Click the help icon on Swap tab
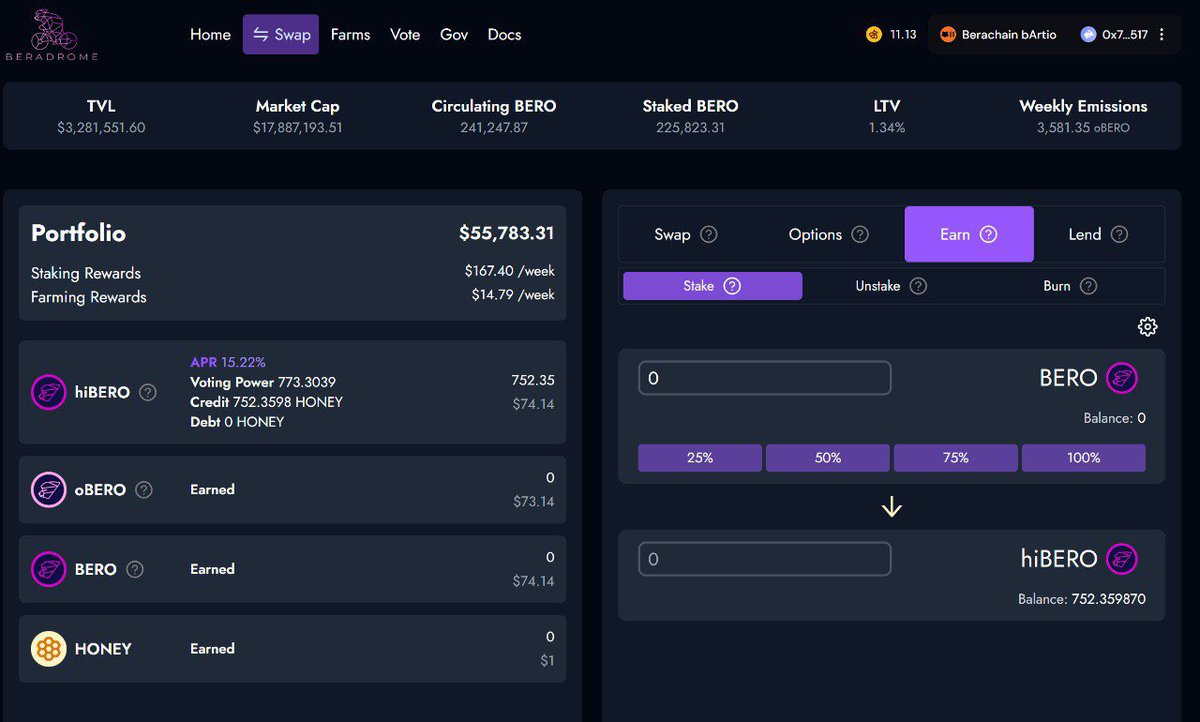Viewport: 1200px width, 722px height. [x=709, y=234]
